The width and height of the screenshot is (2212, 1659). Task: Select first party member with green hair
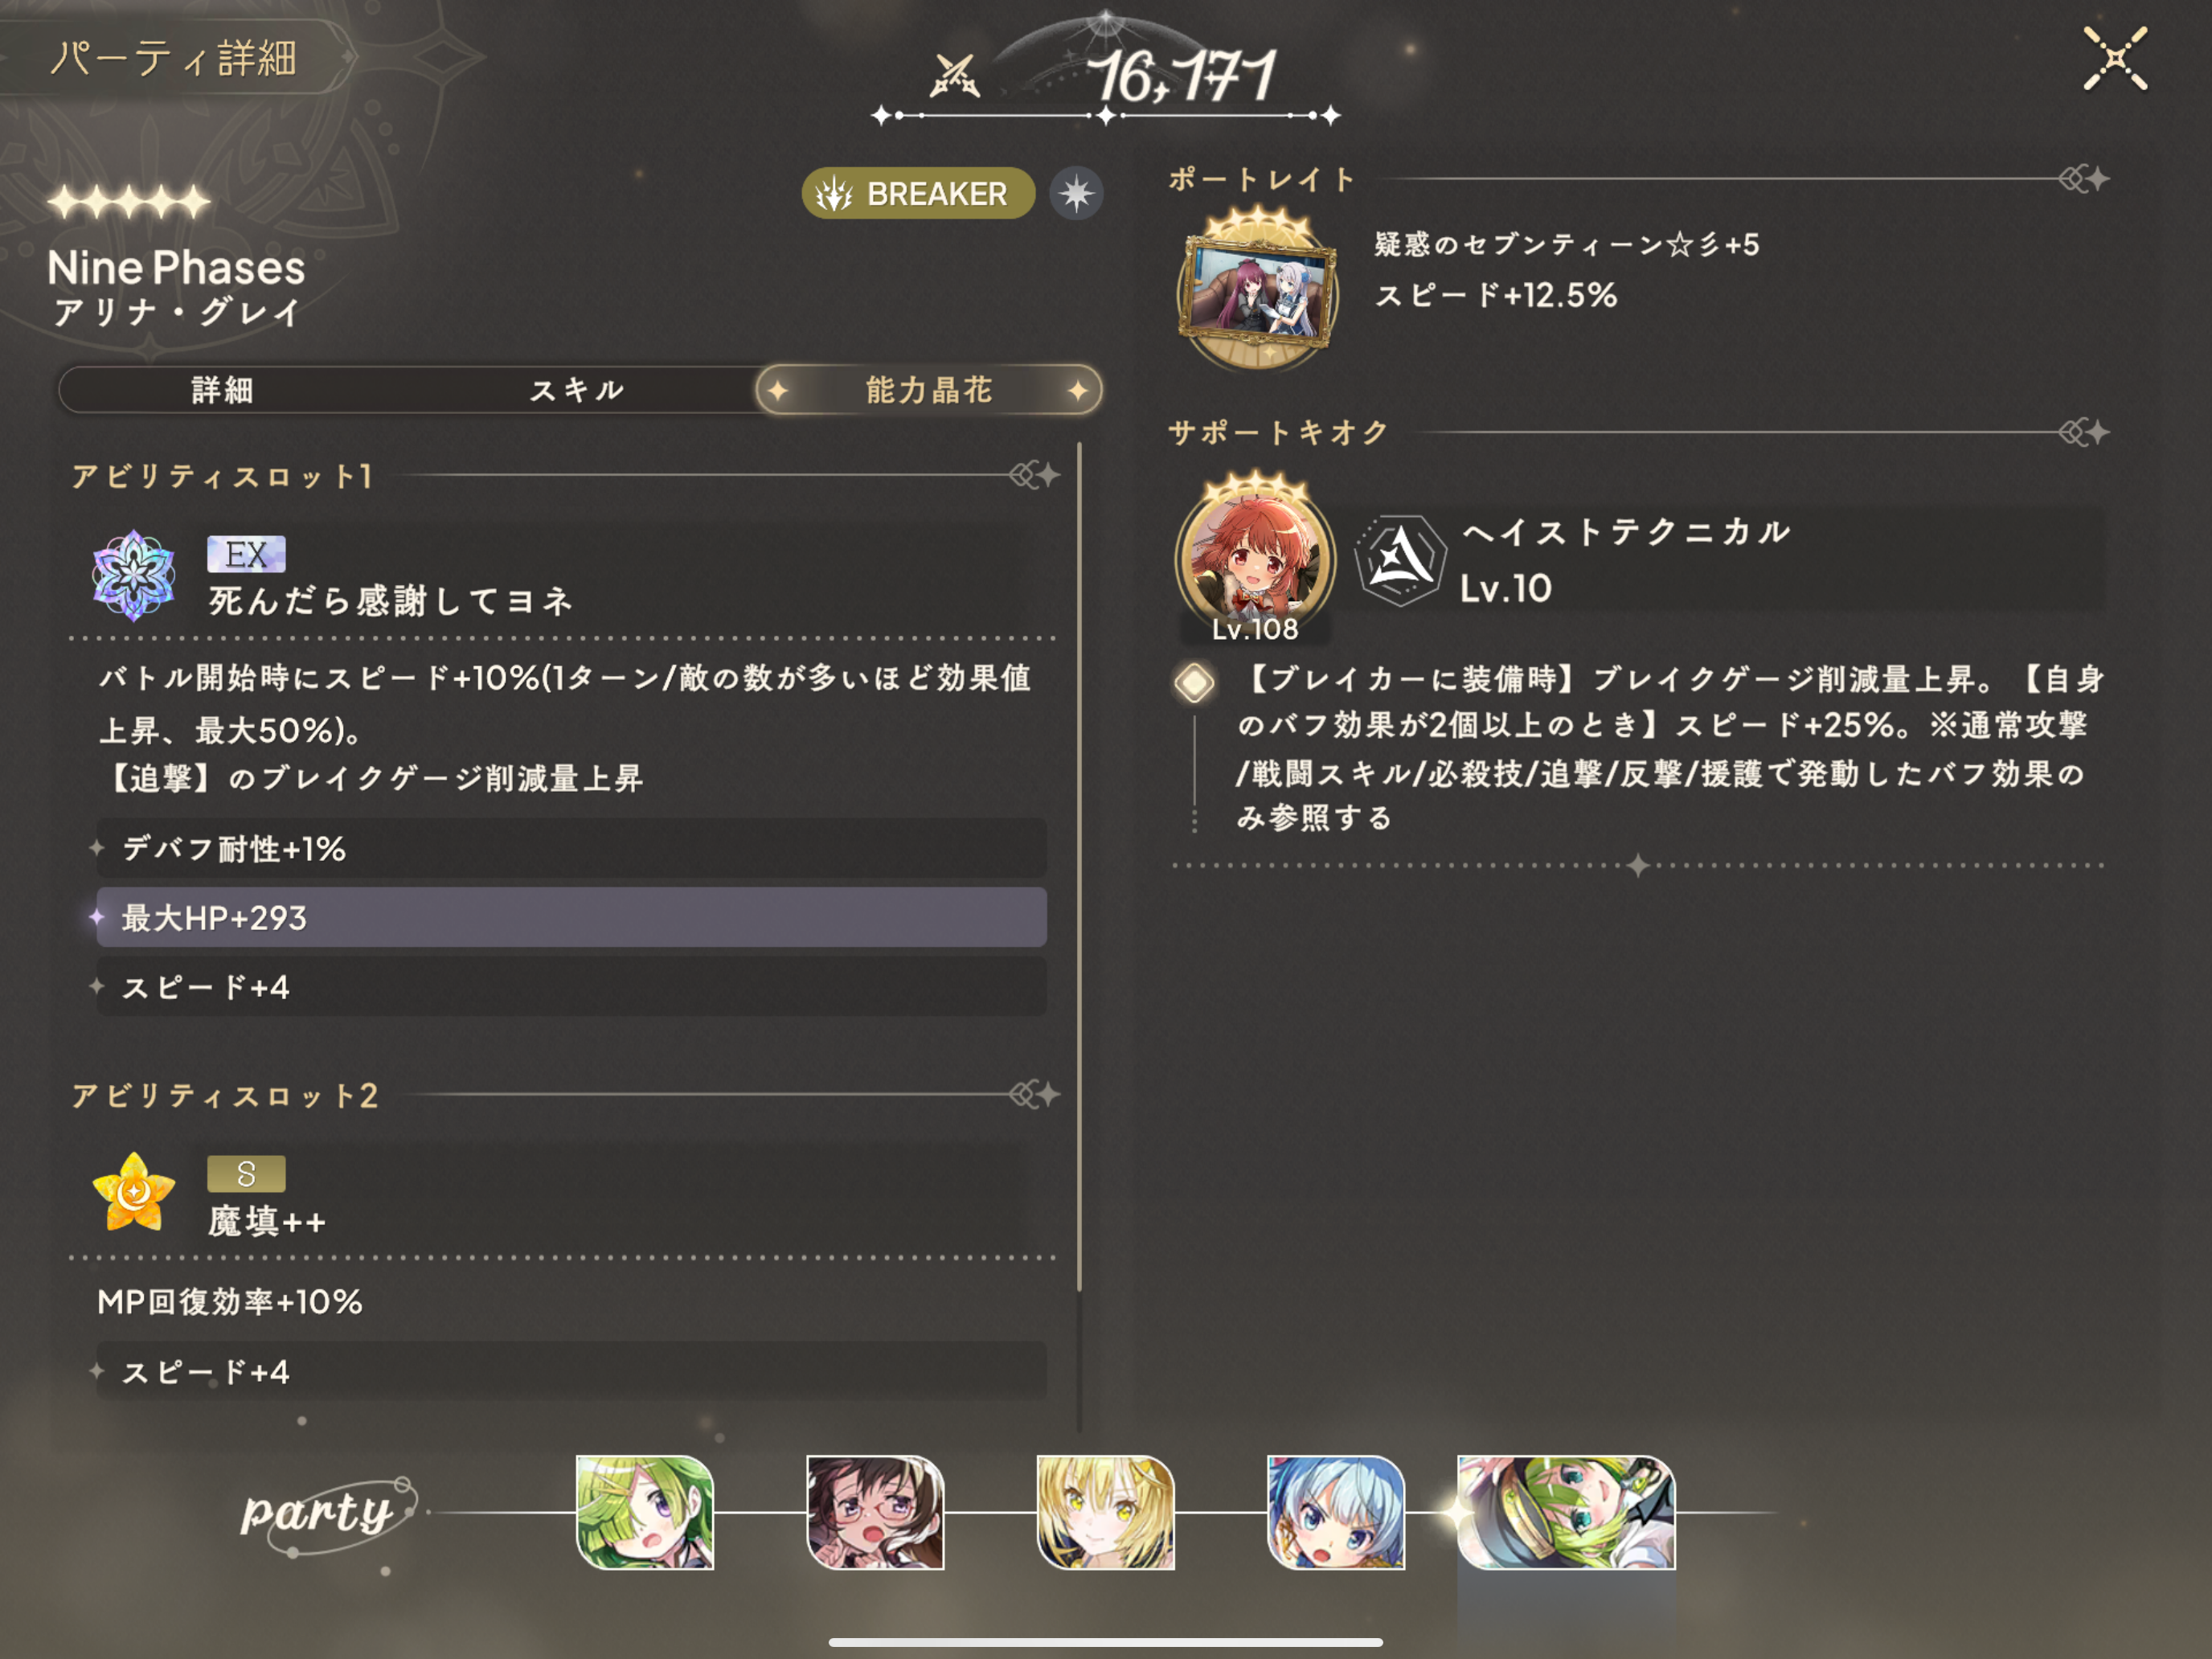click(645, 1512)
